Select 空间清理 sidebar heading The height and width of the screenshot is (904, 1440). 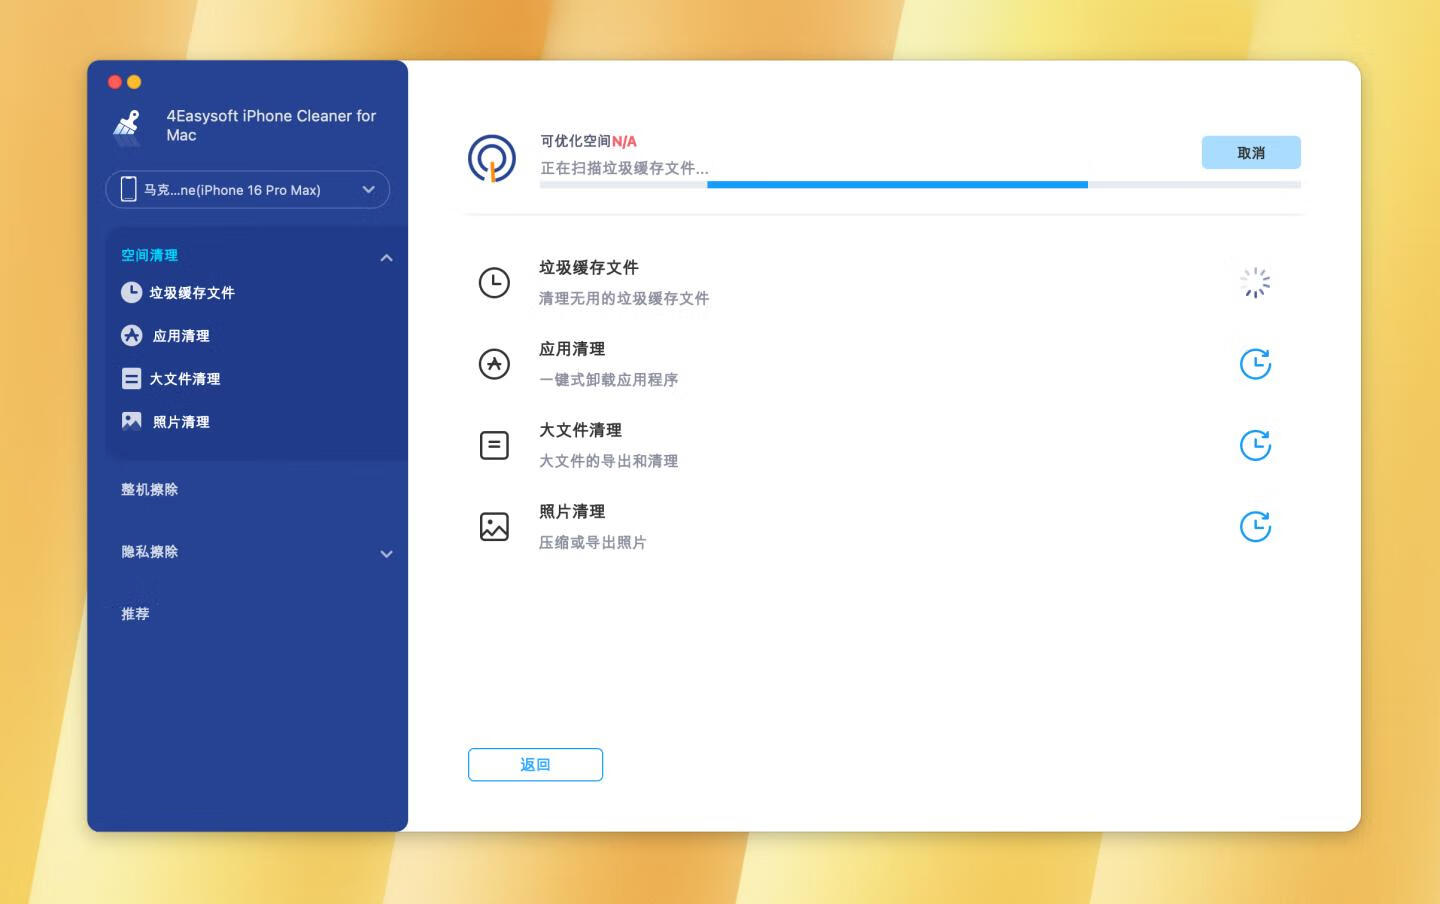[149, 255]
